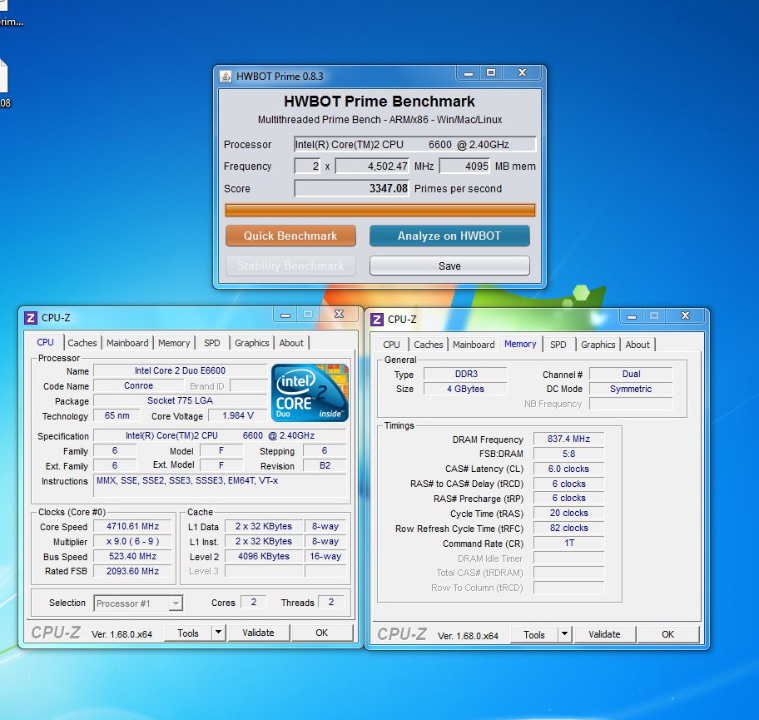Open Caches tab in right CPU-Z

tap(428, 344)
